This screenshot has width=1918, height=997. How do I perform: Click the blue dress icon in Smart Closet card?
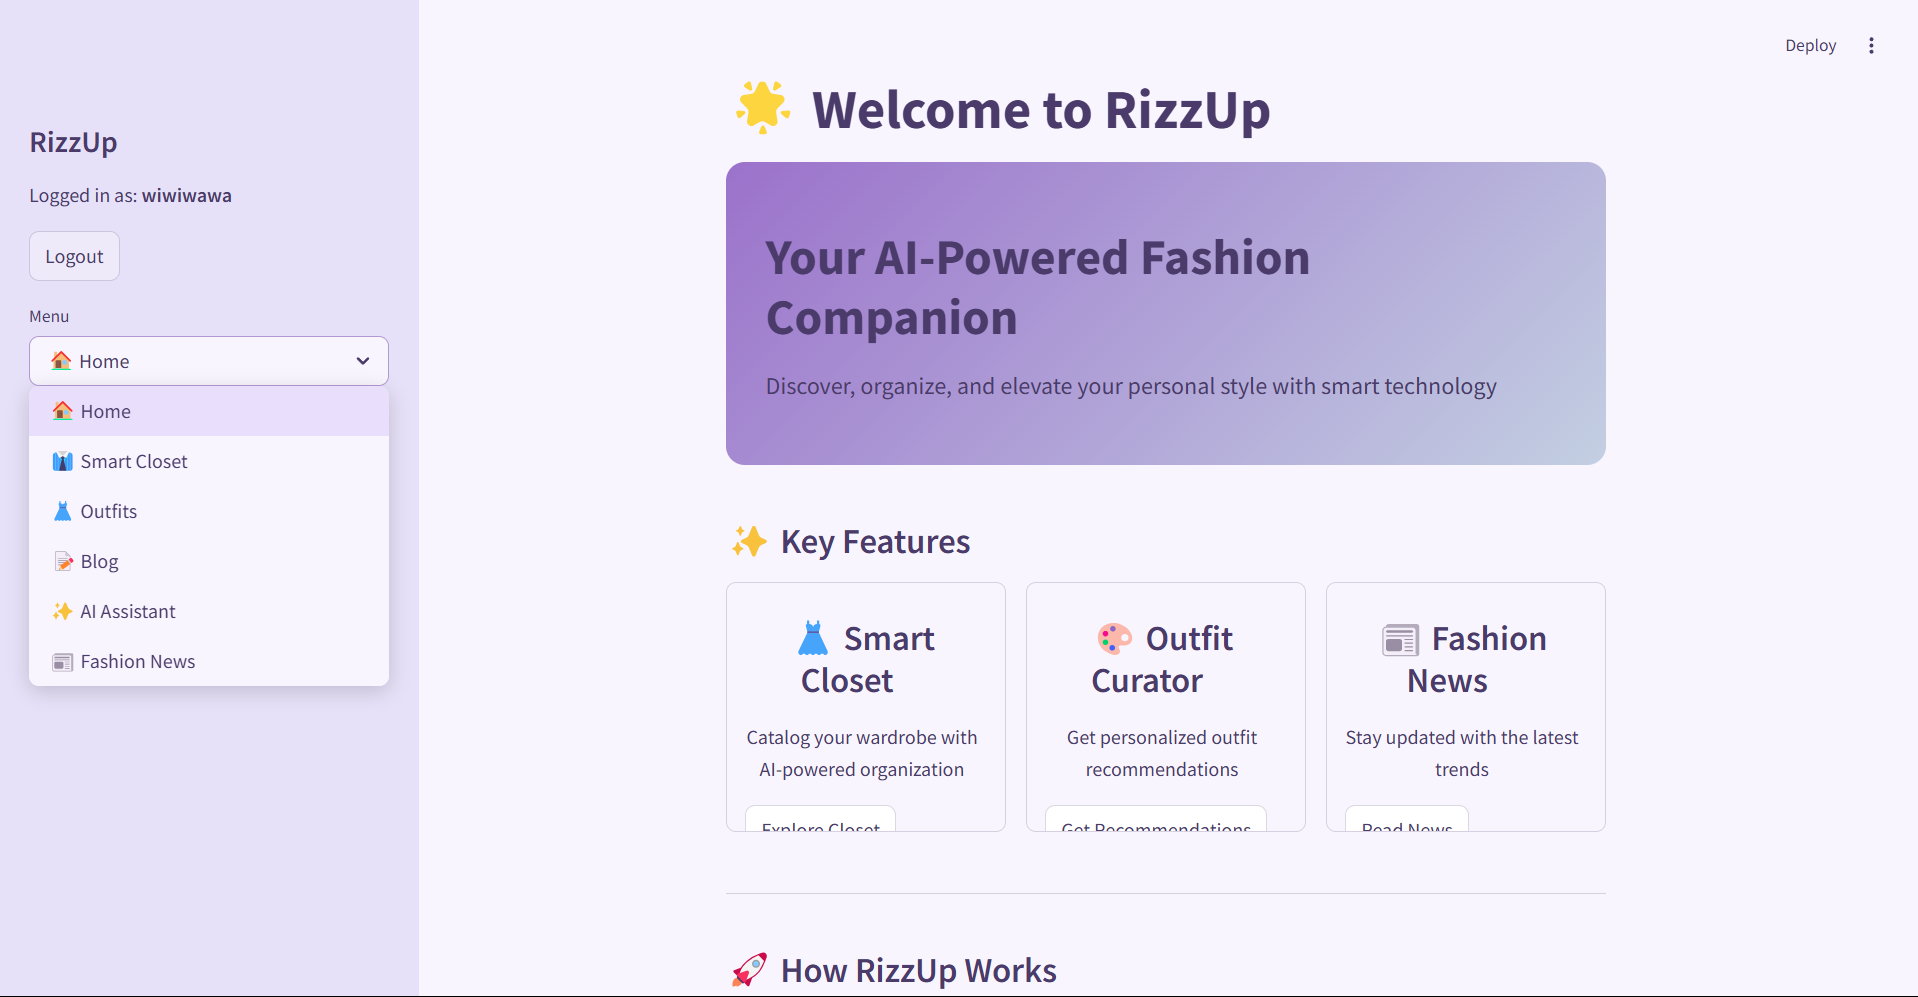click(x=813, y=638)
